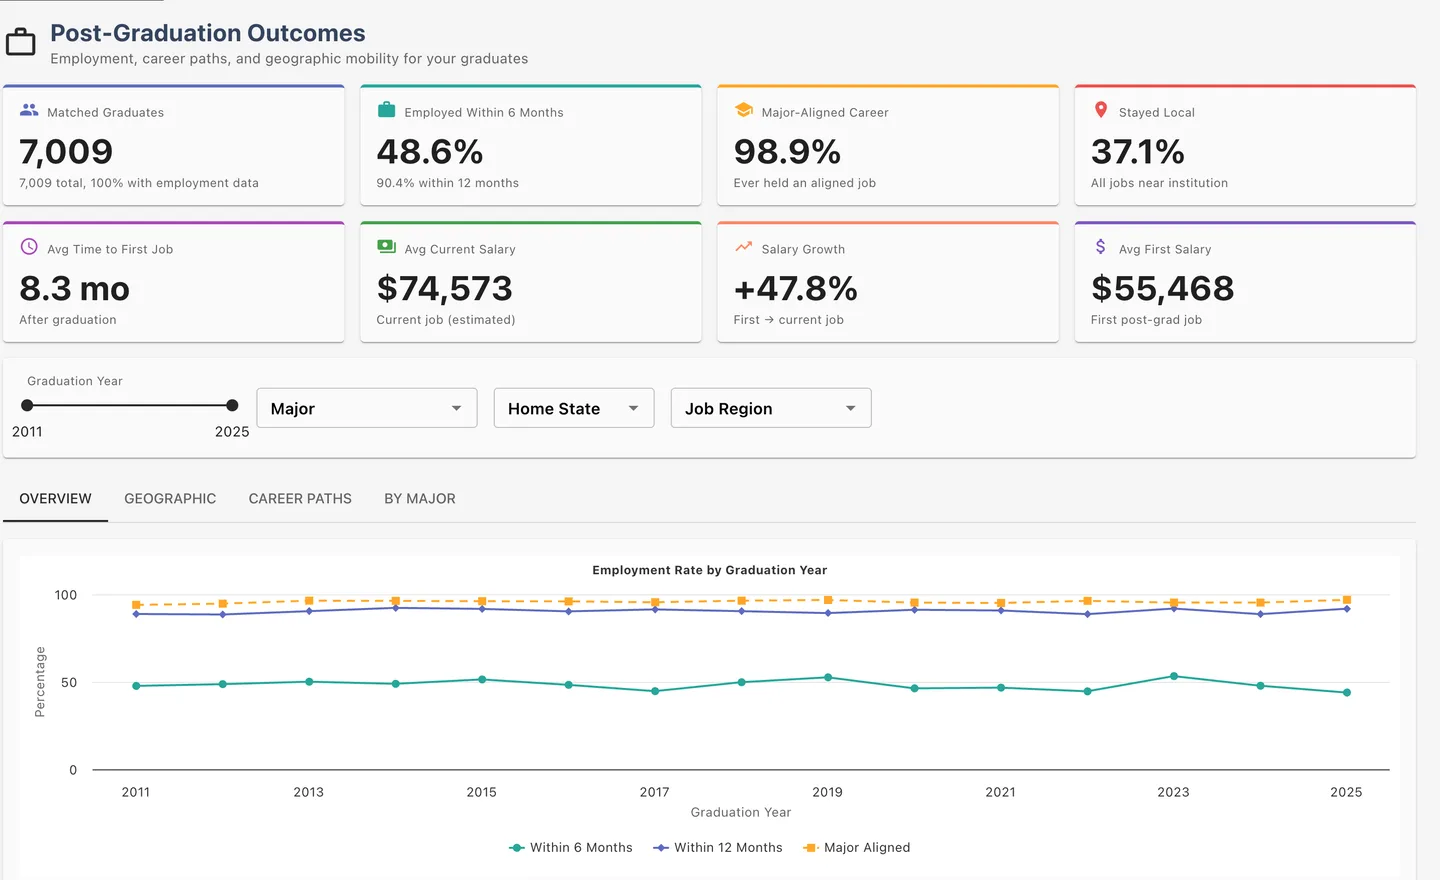Image resolution: width=1440 pixels, height=880 pixels.
Task: Toggle the Major Aligned legend series
Action: (x=857, y=847)
